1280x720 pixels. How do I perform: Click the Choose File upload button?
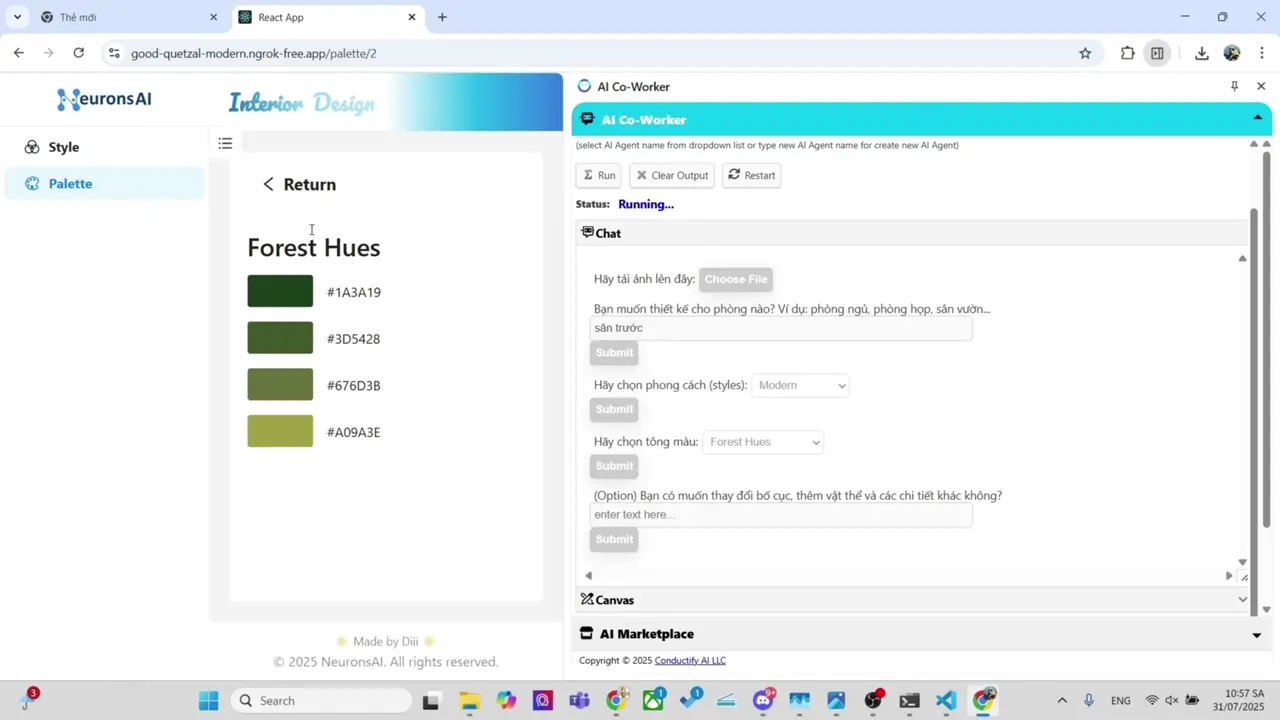tap(736, 279)
